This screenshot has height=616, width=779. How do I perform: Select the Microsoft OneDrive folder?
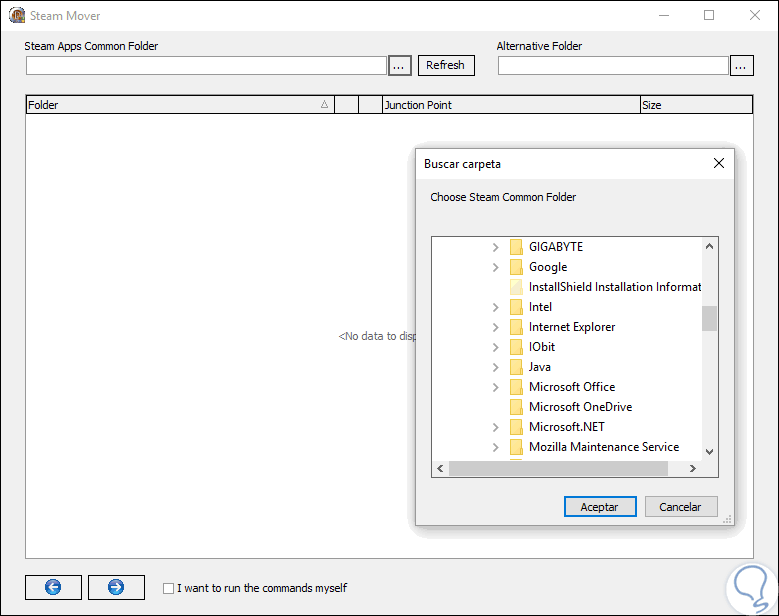coord(580,407)
